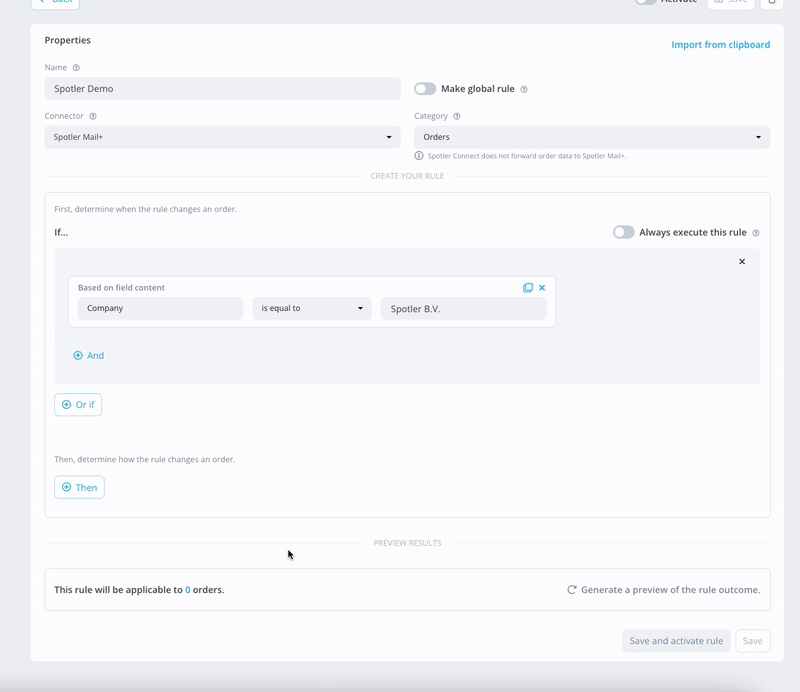Viewport: 800px width, 692px height.
Task: Click the Then button
Action: click(80, 487)
